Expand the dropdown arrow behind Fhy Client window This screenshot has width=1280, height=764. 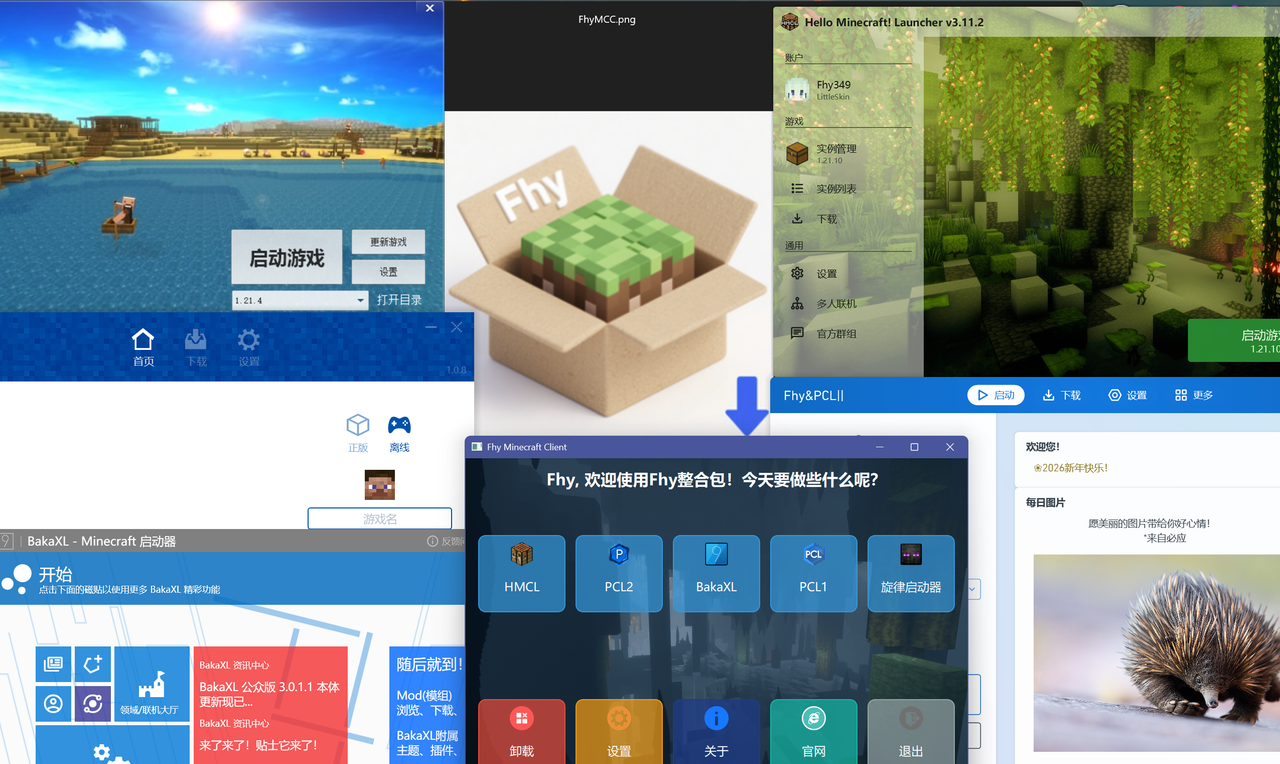tap(973, 589)
